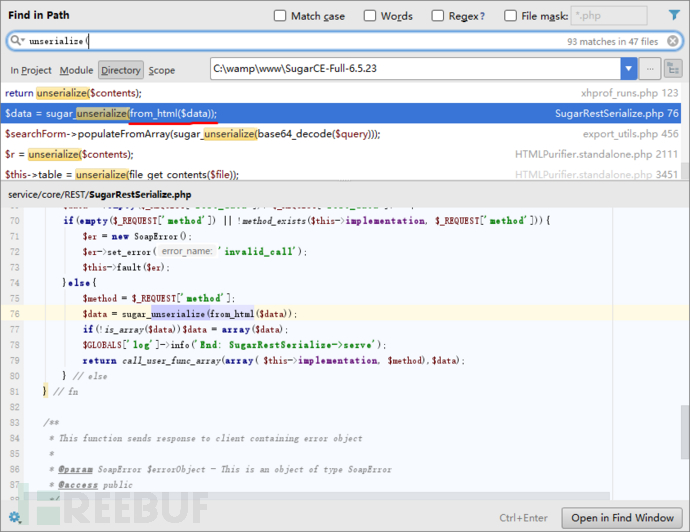Enable Match case checkbox
Viewport: 690px width, 532px height.
[x=280, y=16]
